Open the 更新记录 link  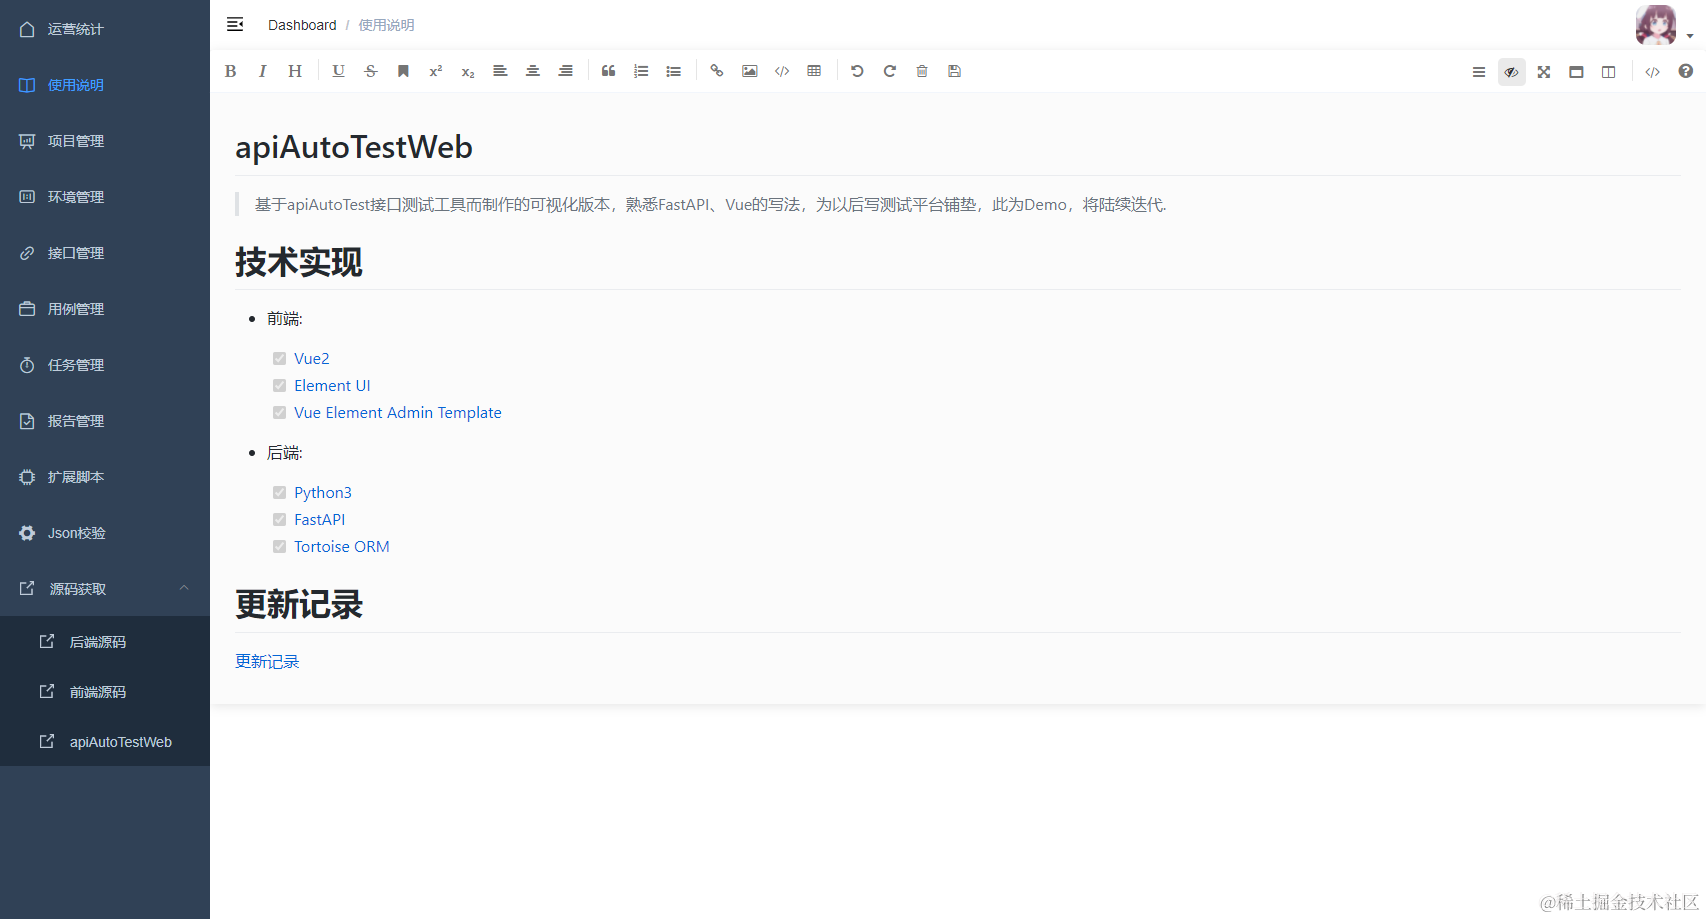pos(267,661)
